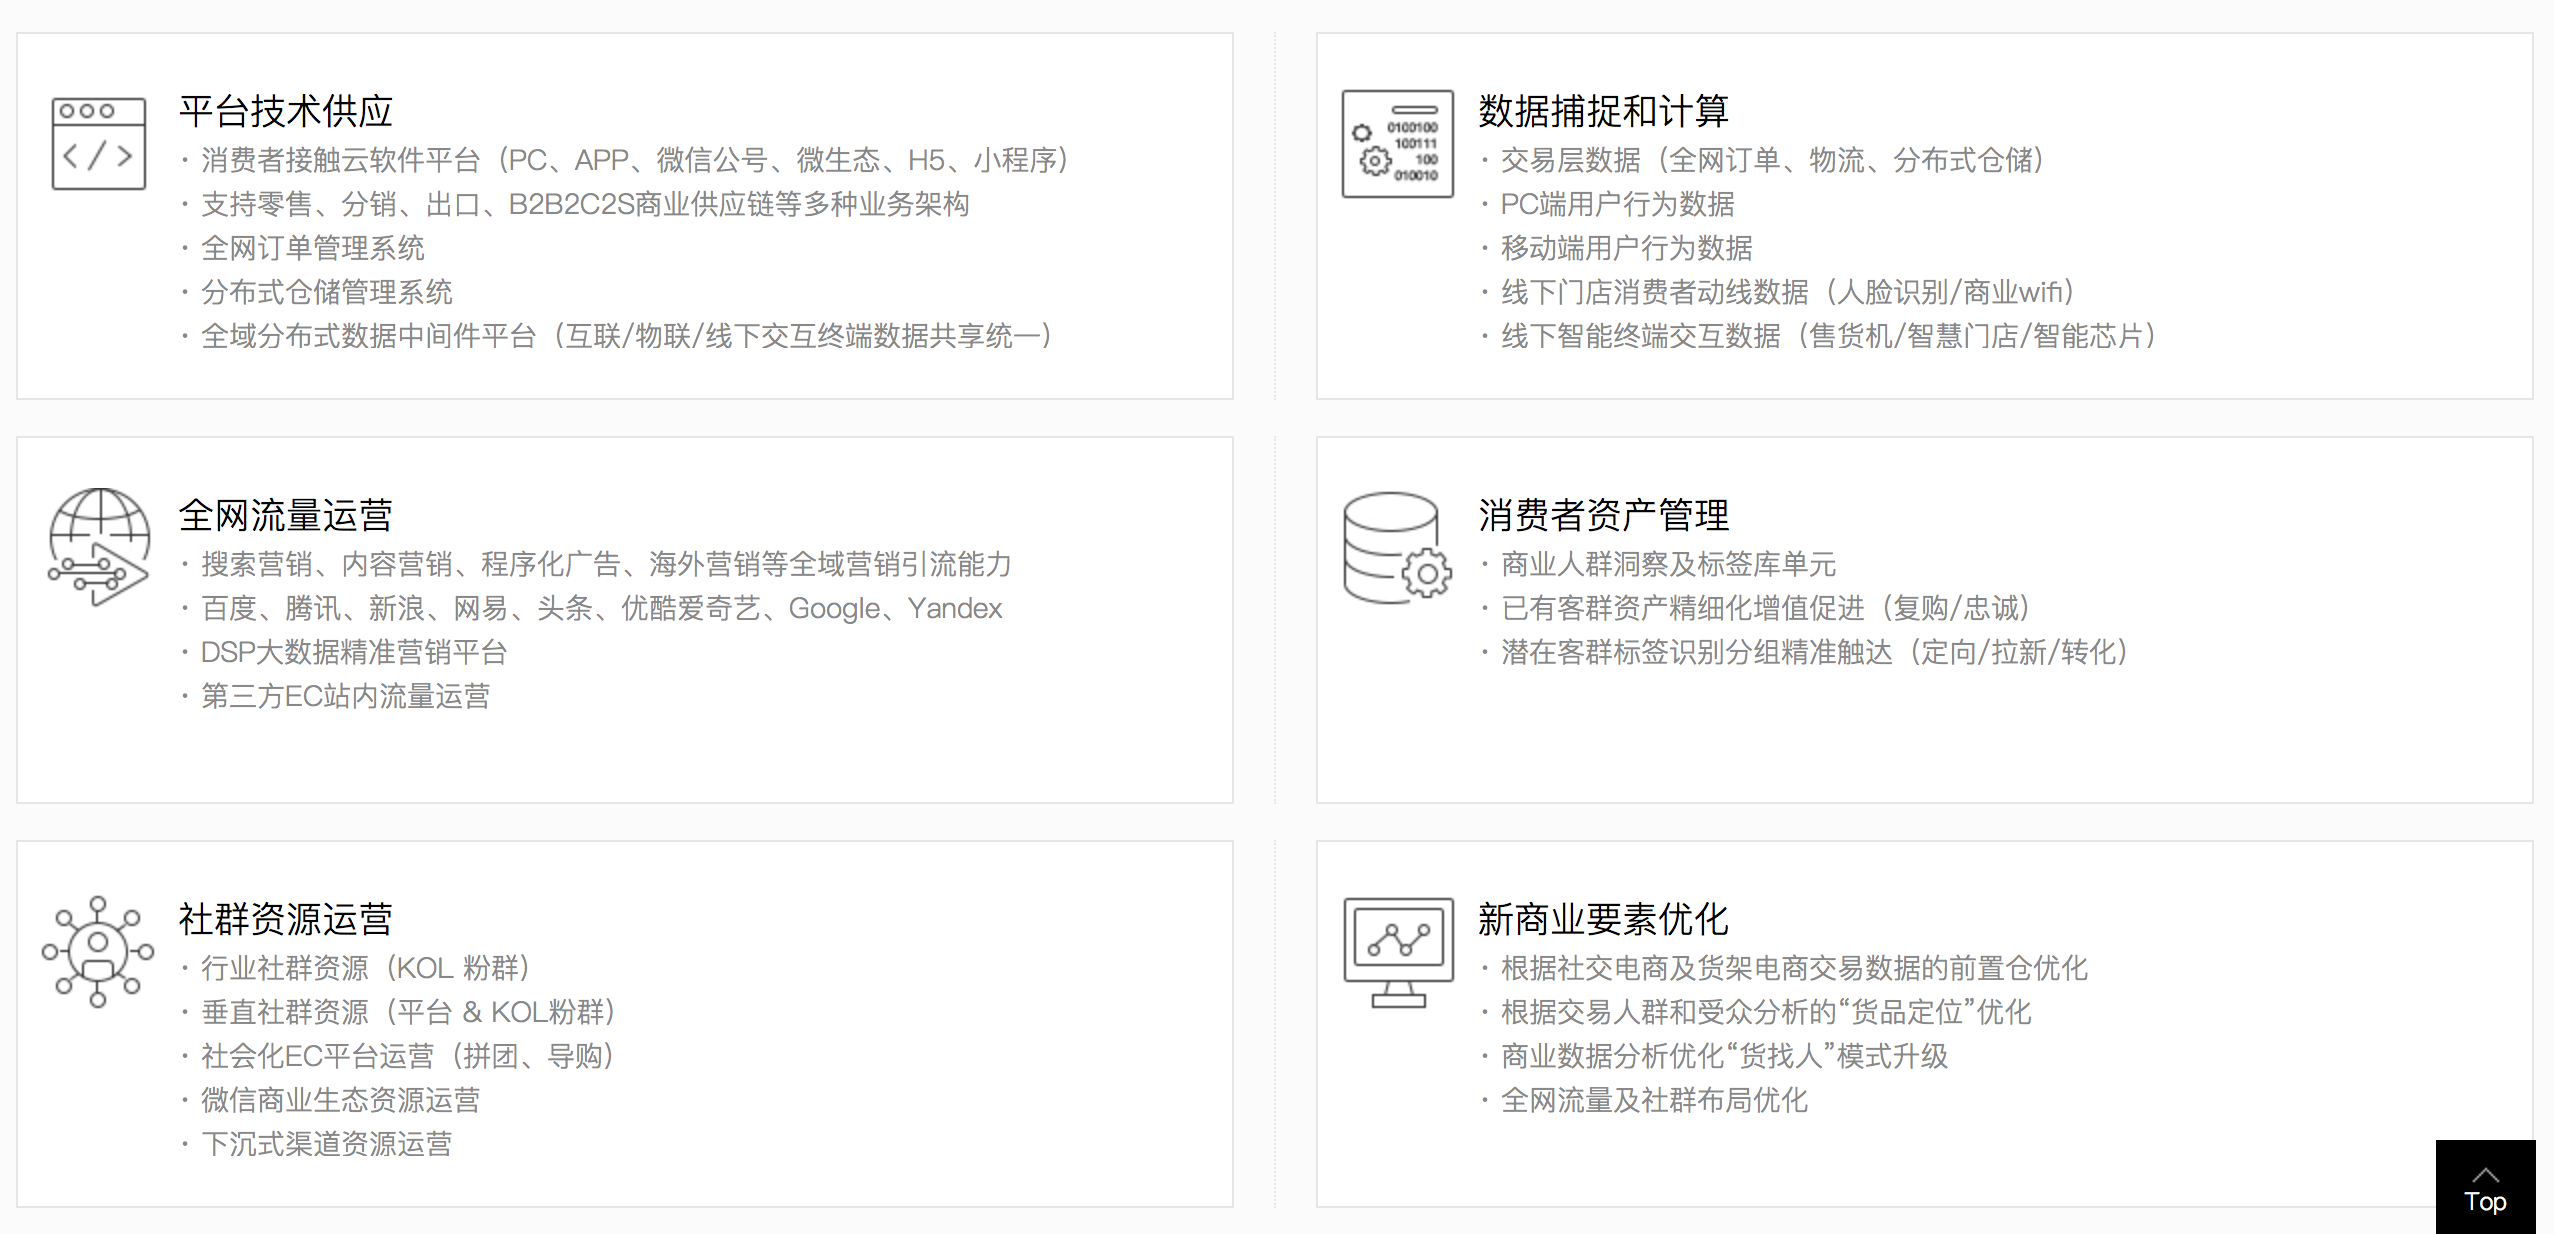Screen dimensions: 2554x1234
Task: Open the 消费者资产管理 section title
Action: (1603, 515)
